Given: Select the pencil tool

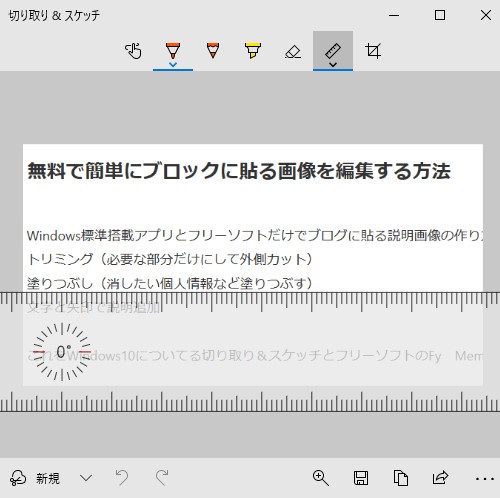Looking at the screenshot, I should coord(213,51).
